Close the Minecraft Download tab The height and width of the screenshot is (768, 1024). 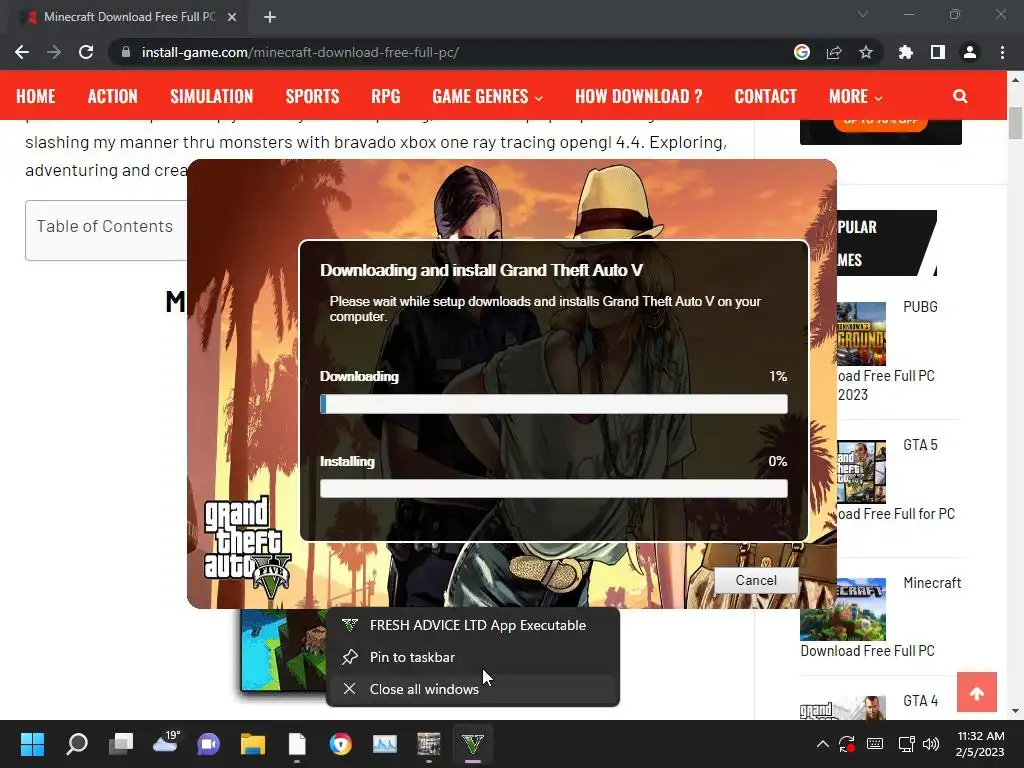coord(232,17)
